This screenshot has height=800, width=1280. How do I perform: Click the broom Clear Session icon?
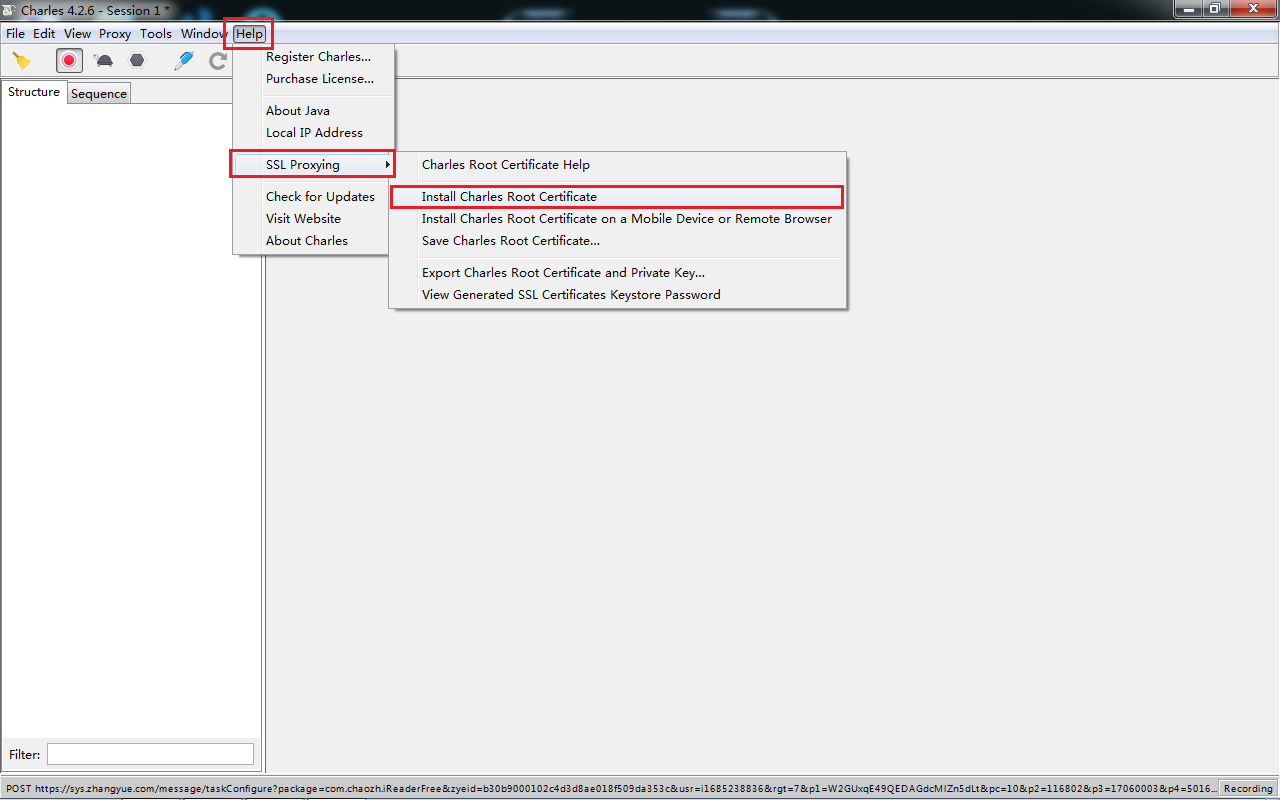coord(22,61)
